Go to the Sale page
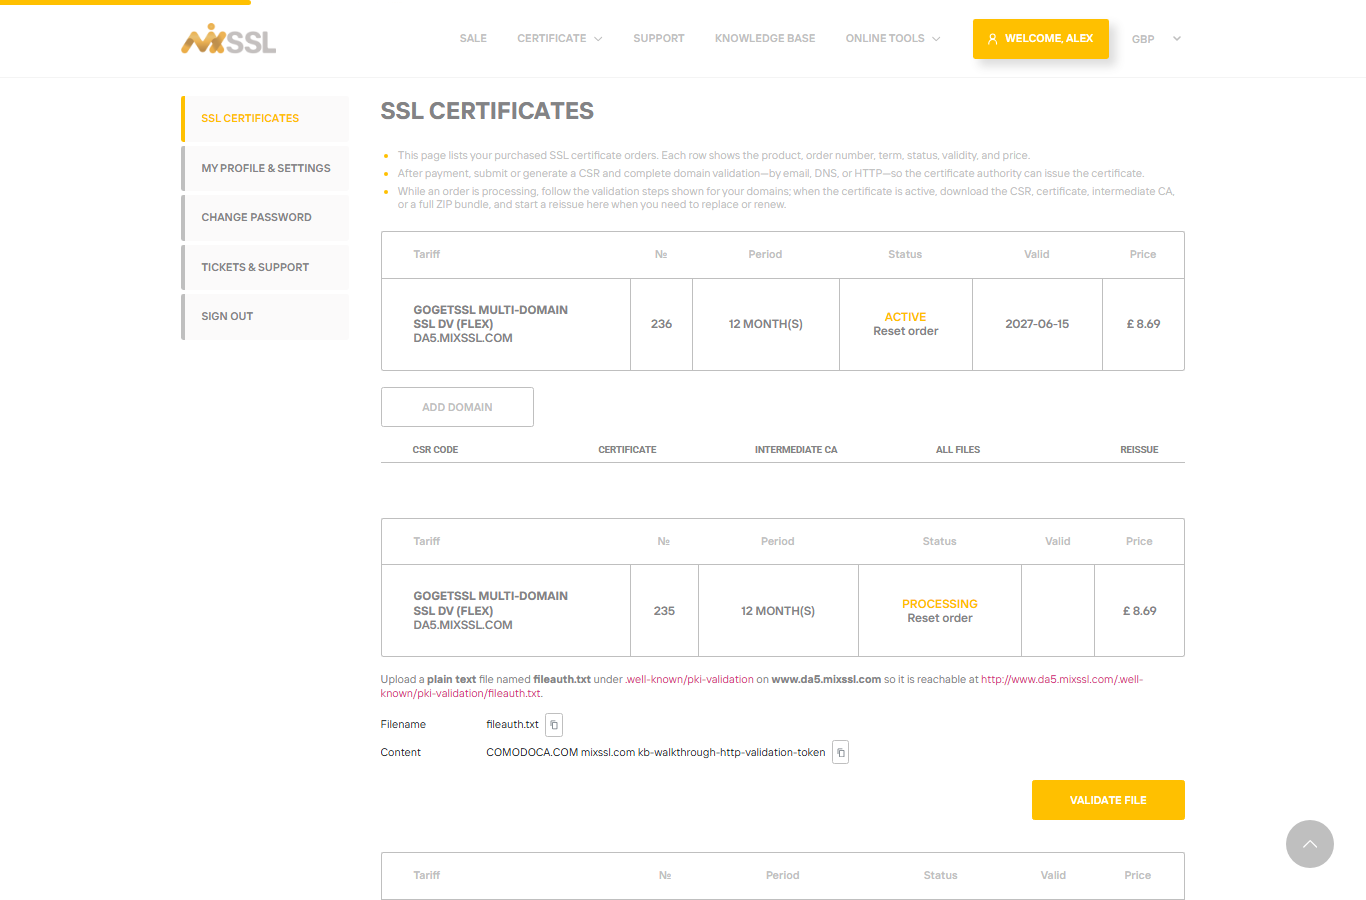The width and height of the screenshot is (1366, 900). (x=473, y=38)
